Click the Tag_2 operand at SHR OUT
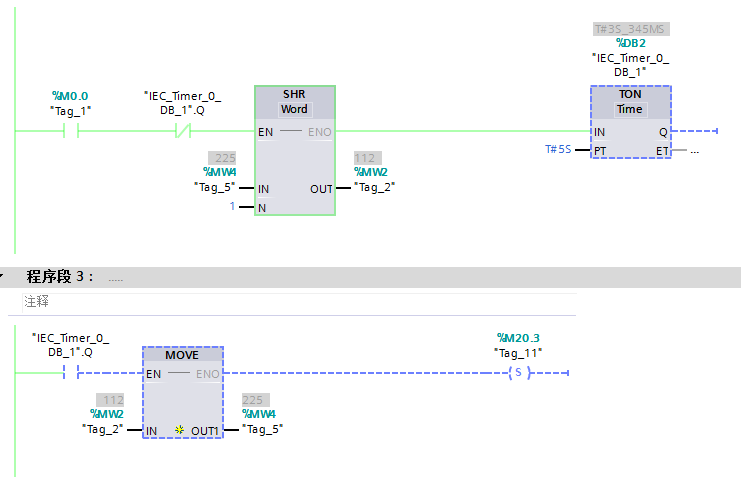 pyautogui.click(x=377, y=187)
